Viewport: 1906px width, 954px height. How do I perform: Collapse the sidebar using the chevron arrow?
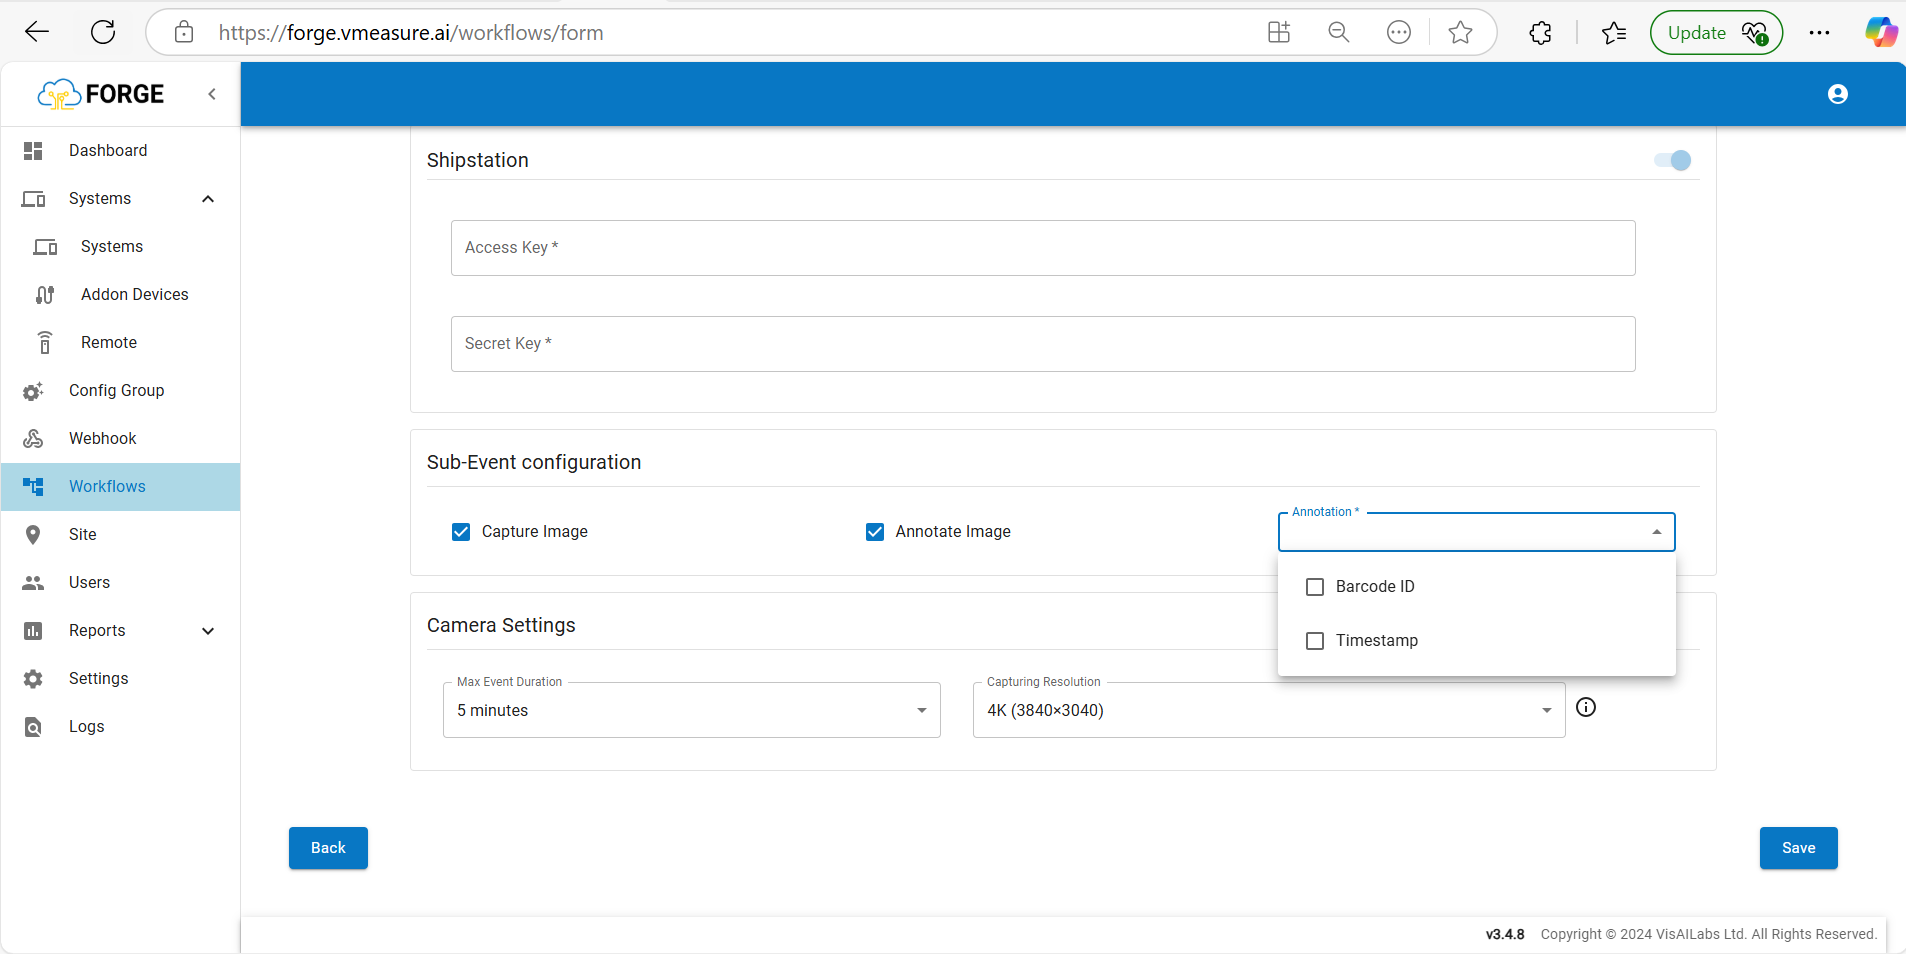212,94
